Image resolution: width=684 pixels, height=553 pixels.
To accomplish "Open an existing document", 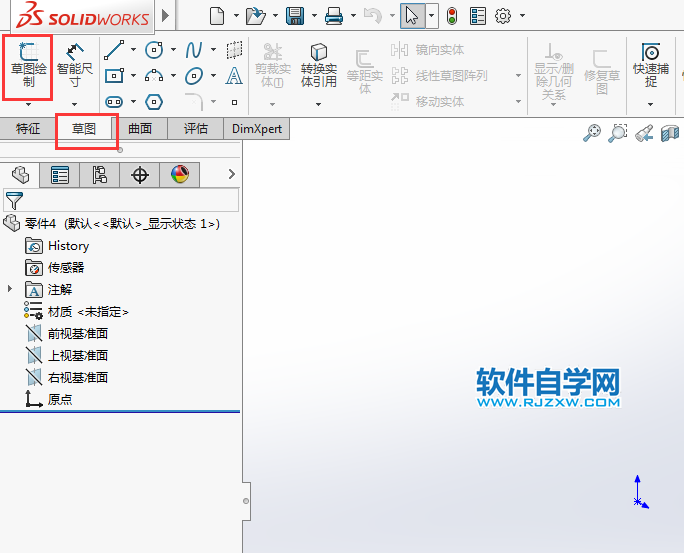I will [x=256, y=16].
